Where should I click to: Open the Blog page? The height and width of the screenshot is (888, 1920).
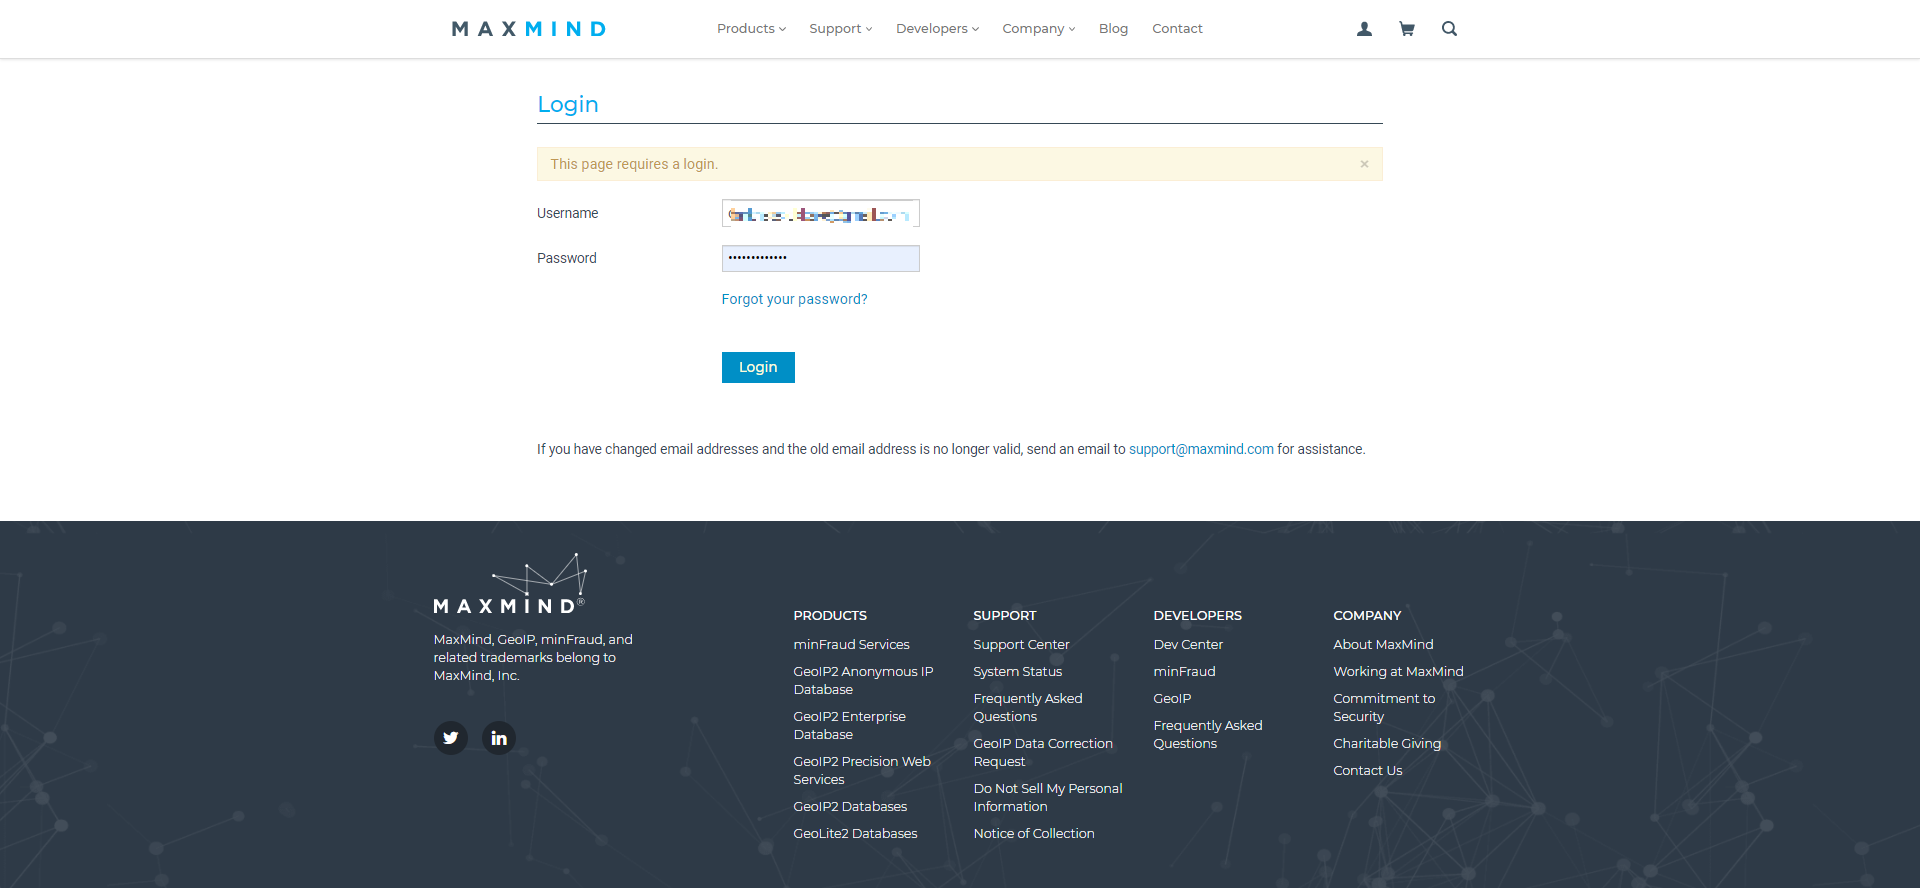pos(1113,29)
